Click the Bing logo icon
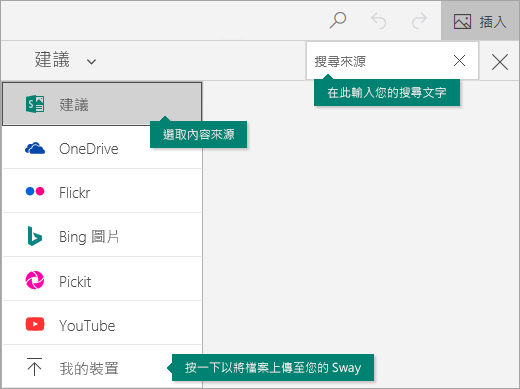 tap(35, 236)
